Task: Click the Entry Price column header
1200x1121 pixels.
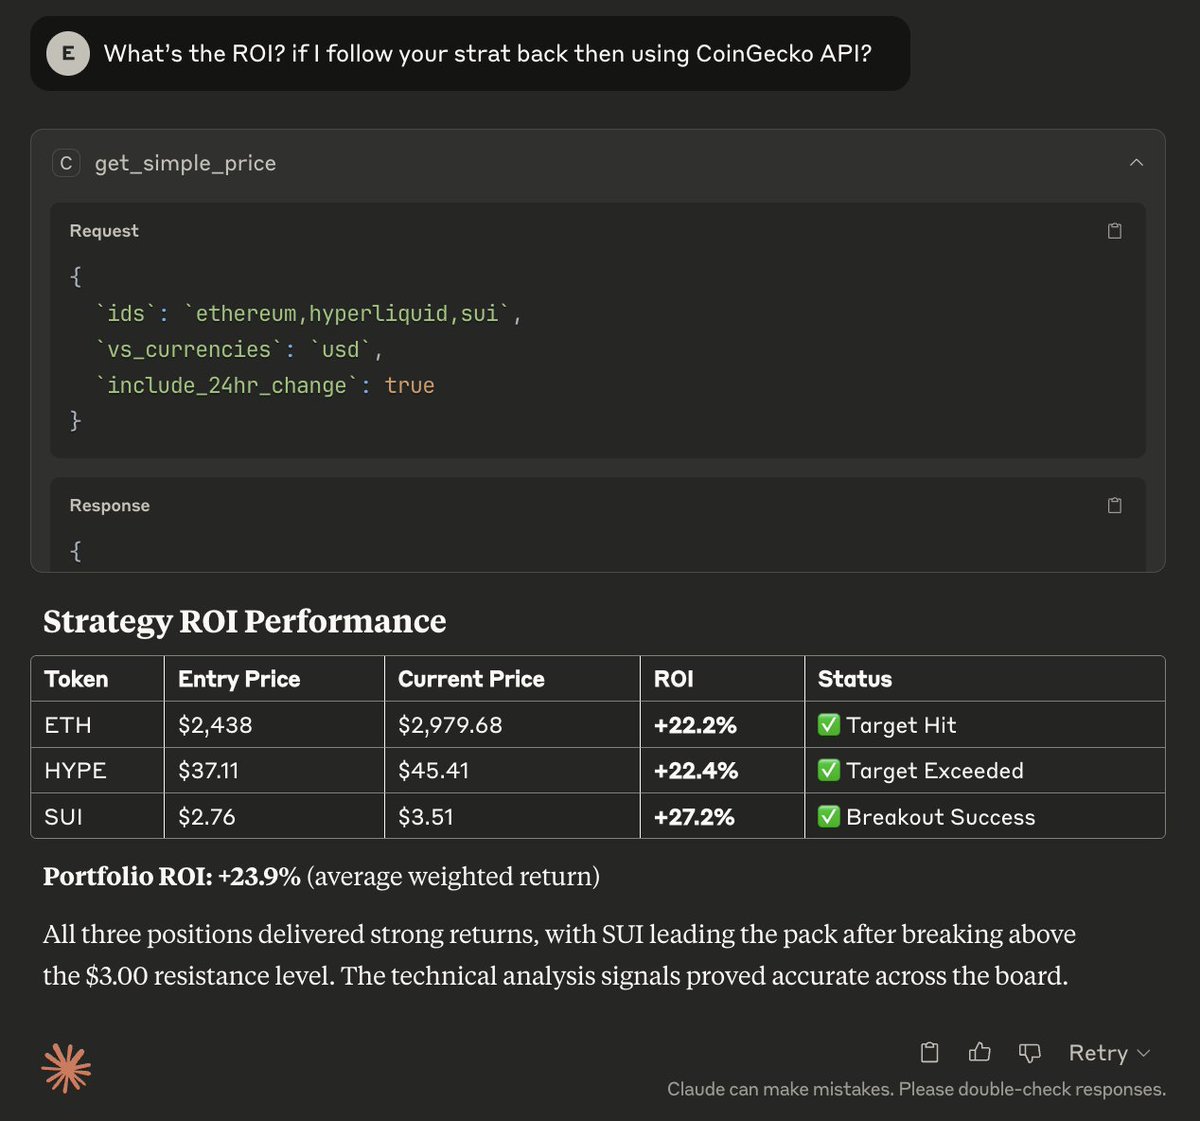Action: click(274, 679)
